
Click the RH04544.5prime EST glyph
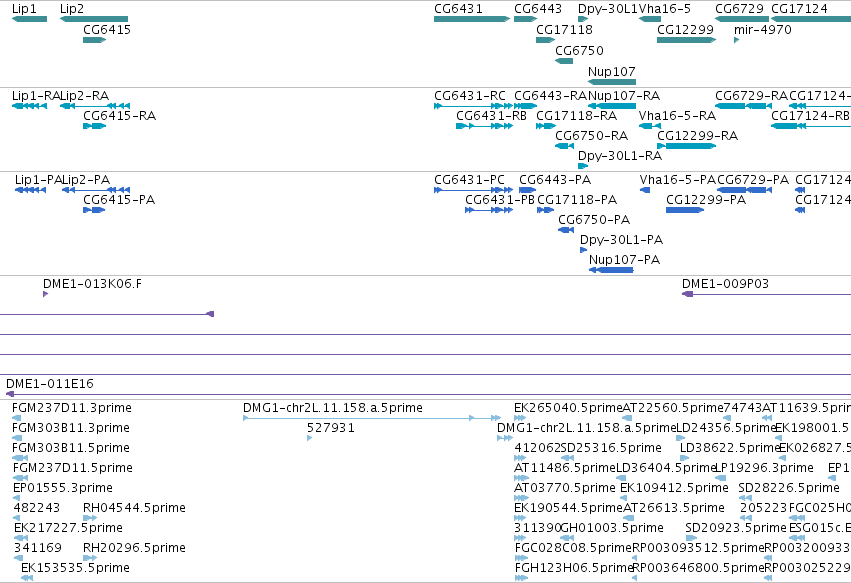[90, 518]
